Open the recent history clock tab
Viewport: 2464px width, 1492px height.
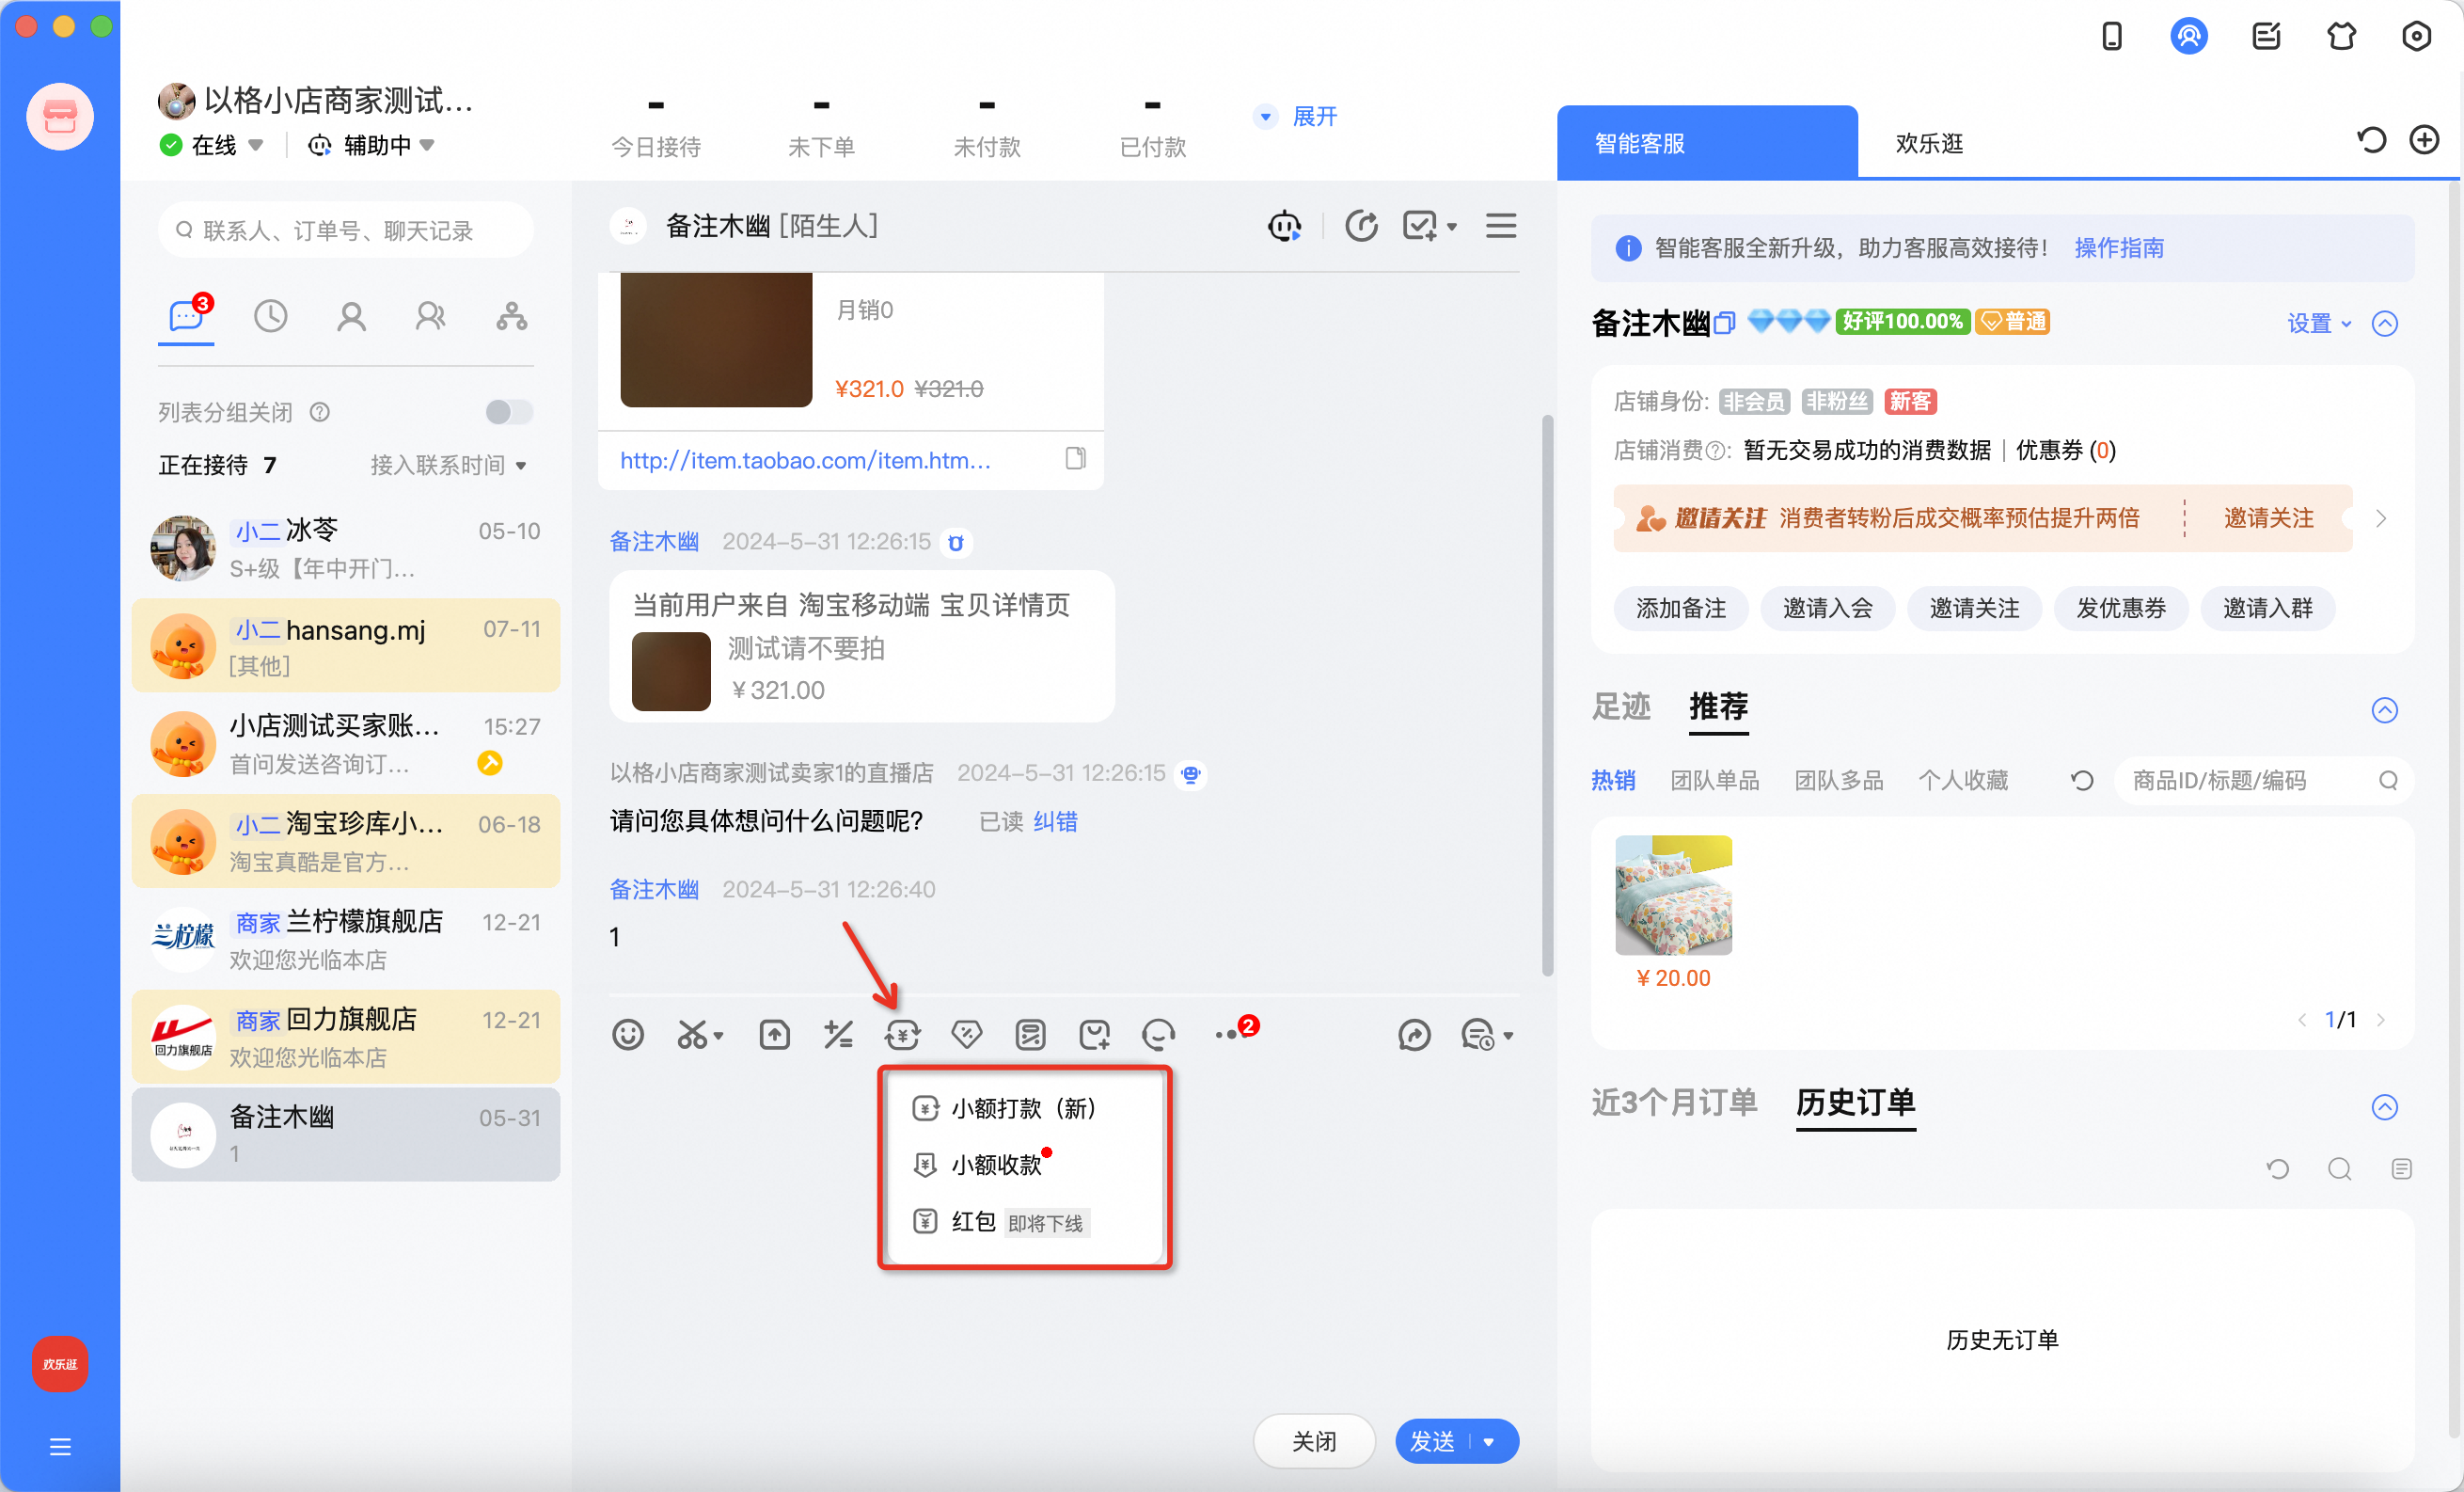pos(270,316)
